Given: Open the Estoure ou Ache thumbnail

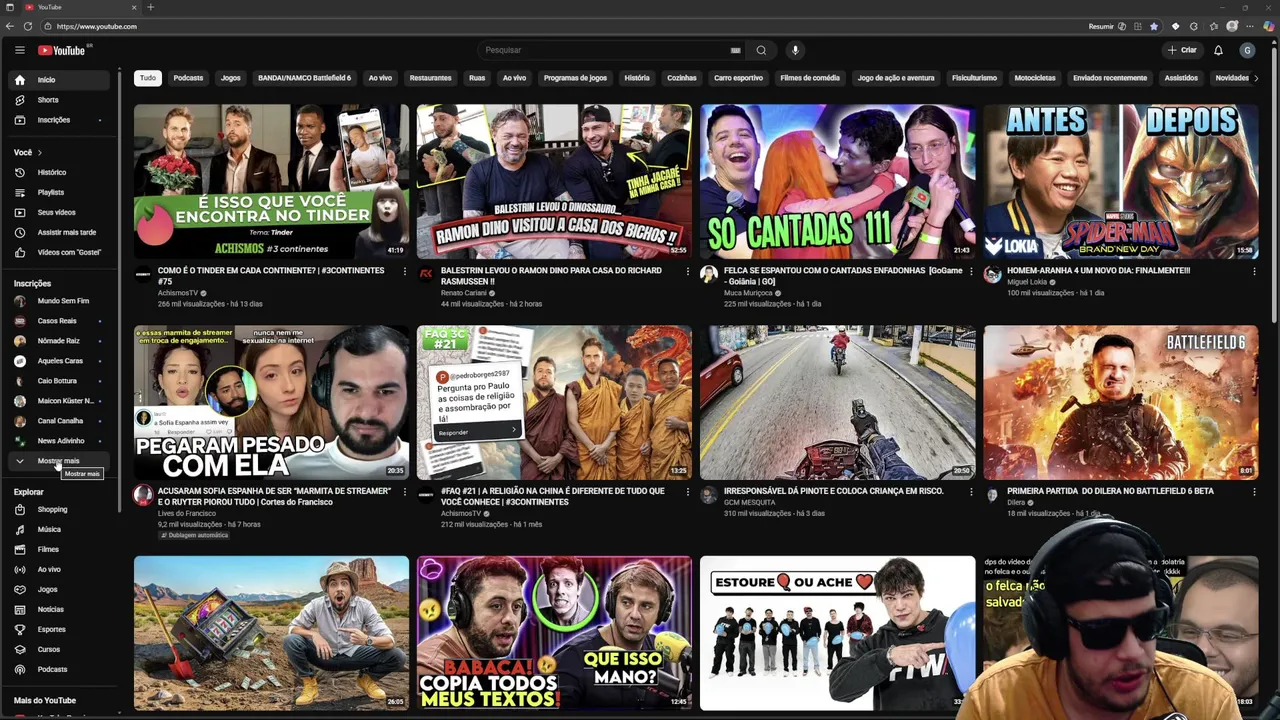Looking at the screenshot, I should (x=837, y=633).
